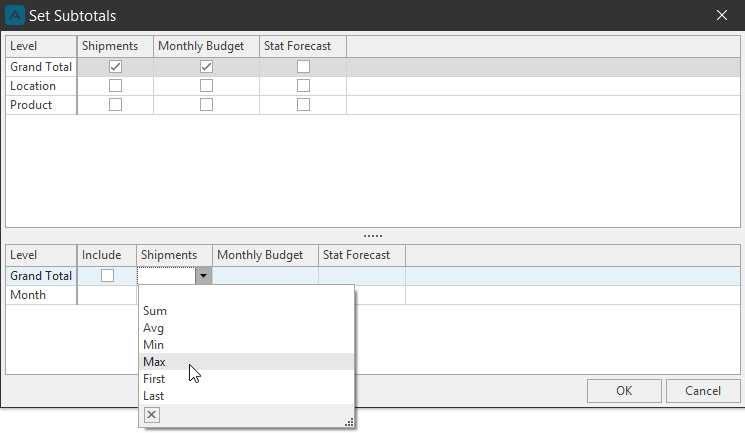Click the Set Subtotals app logo icon
Viewport: 745px width, 433px height.
click(x=15, y=15)
